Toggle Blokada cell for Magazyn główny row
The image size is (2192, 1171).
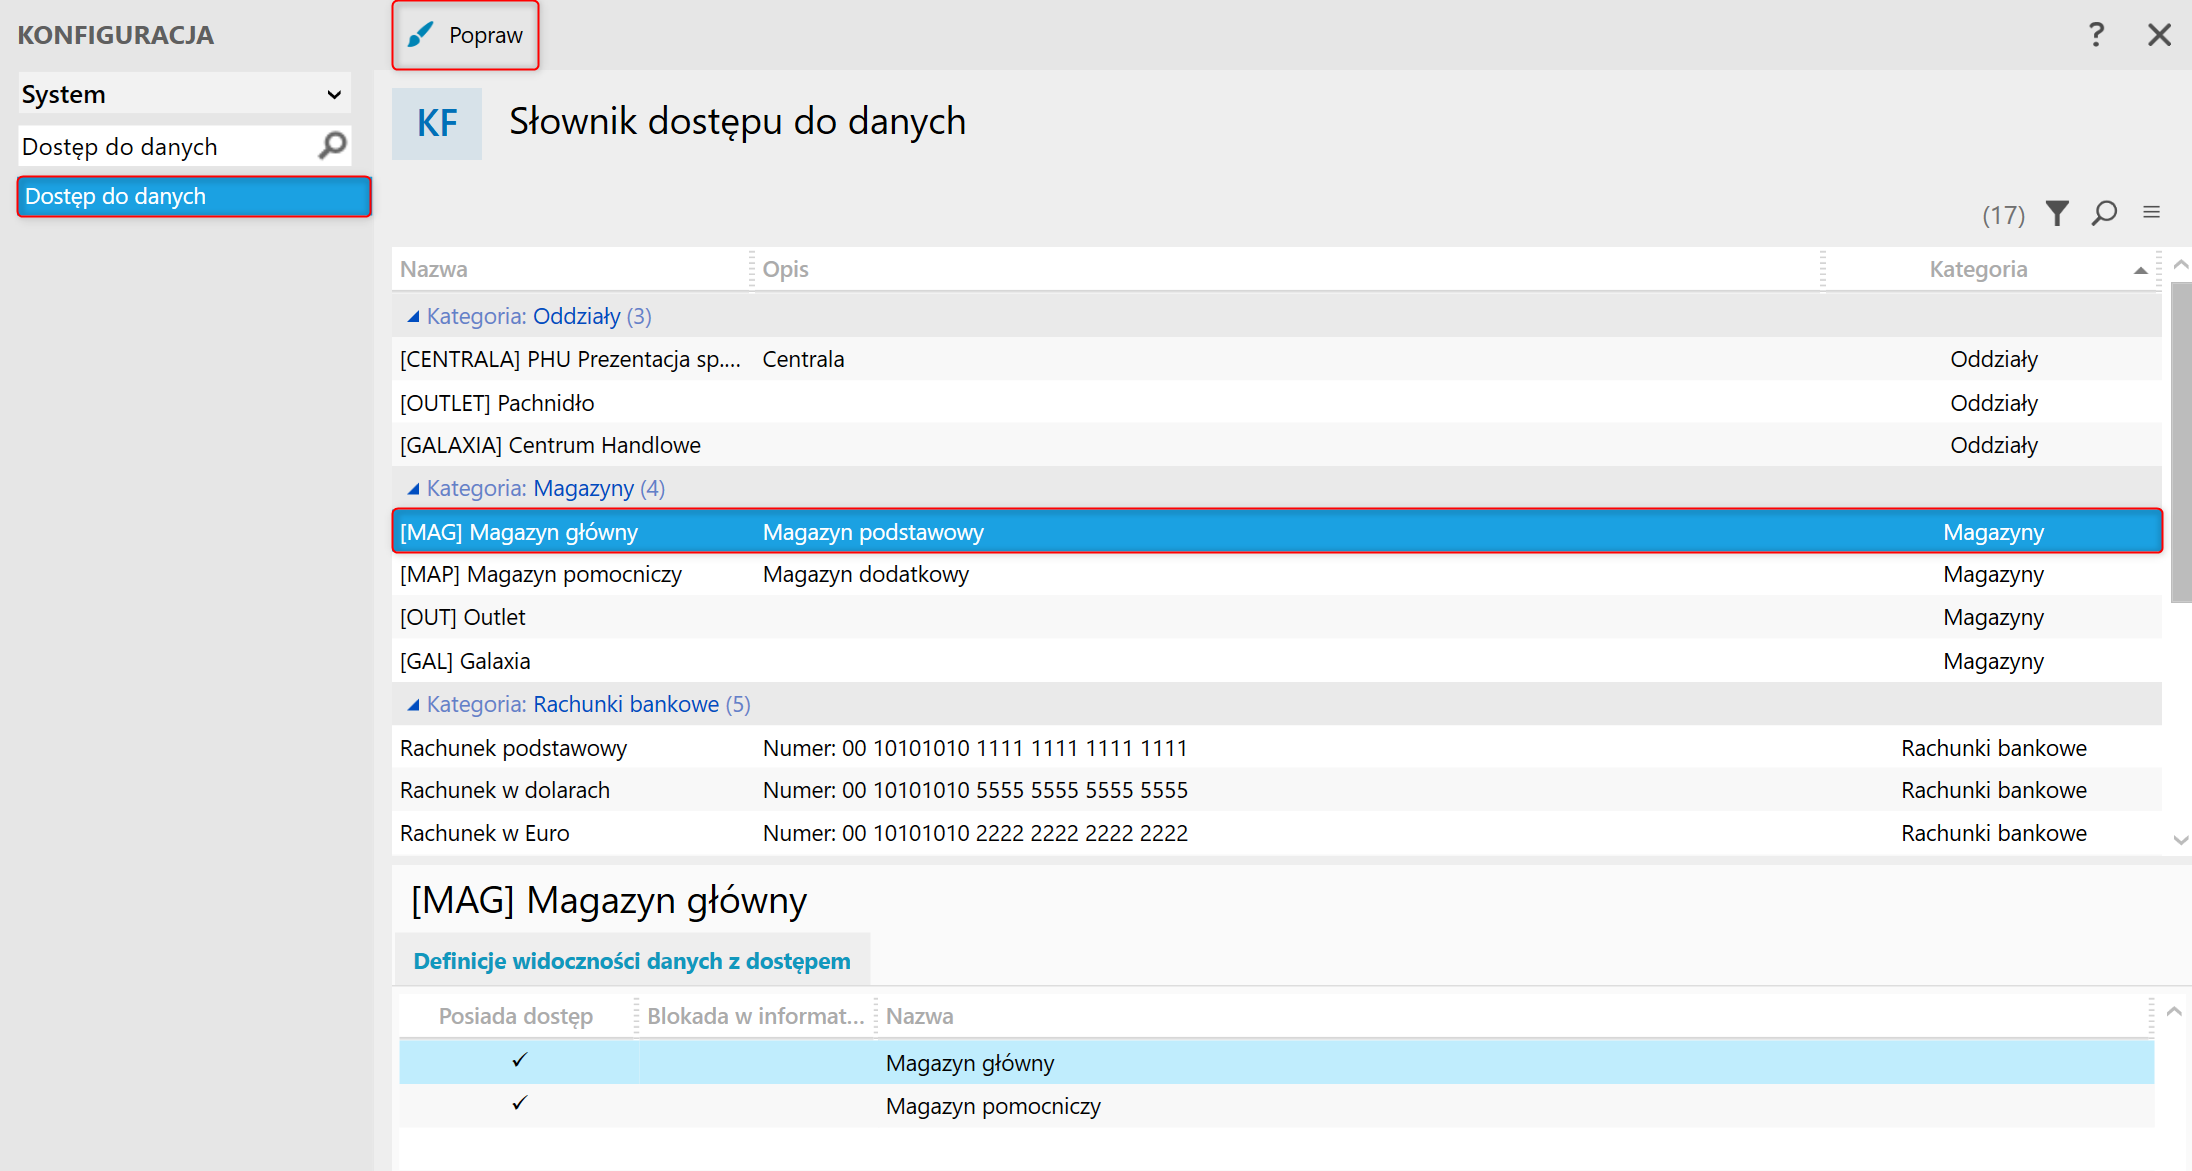756,1062
